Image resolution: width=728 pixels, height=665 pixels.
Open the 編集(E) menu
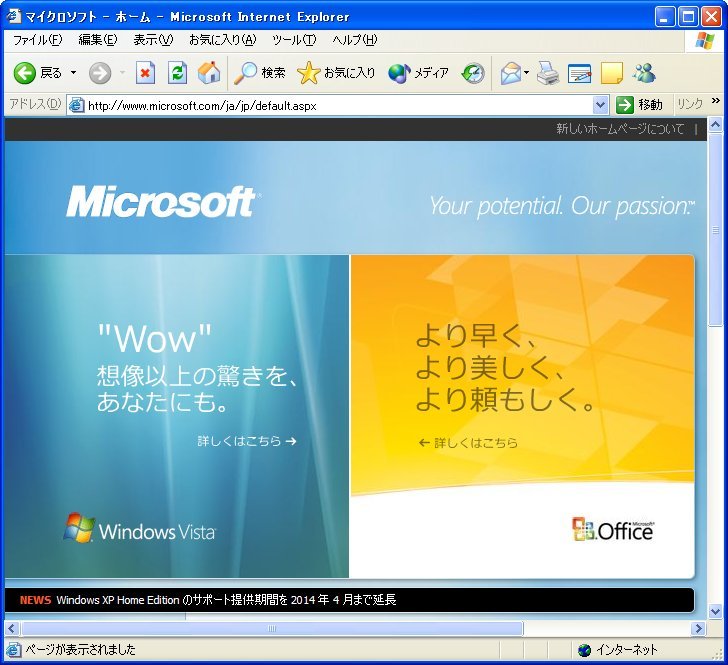coord(98,40)
